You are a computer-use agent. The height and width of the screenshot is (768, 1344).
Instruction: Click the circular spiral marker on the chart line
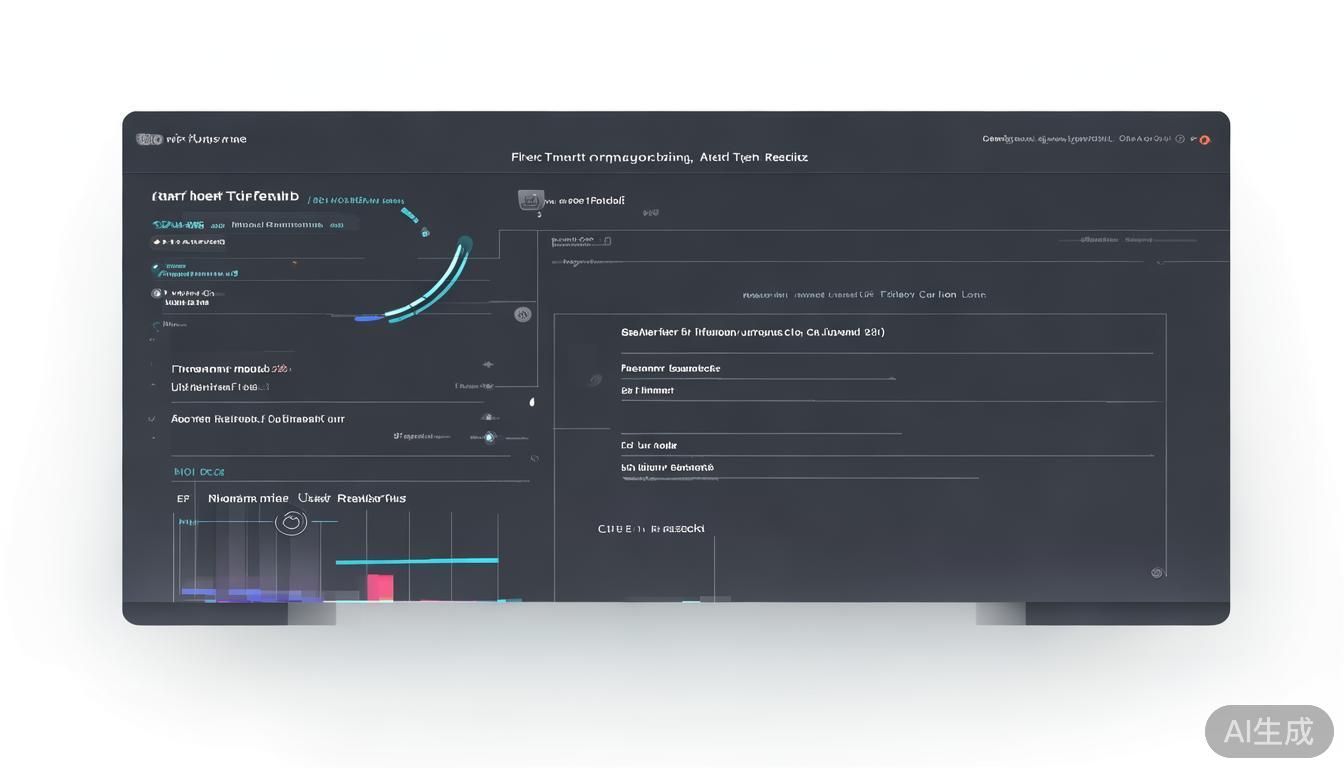click(291, 521)
